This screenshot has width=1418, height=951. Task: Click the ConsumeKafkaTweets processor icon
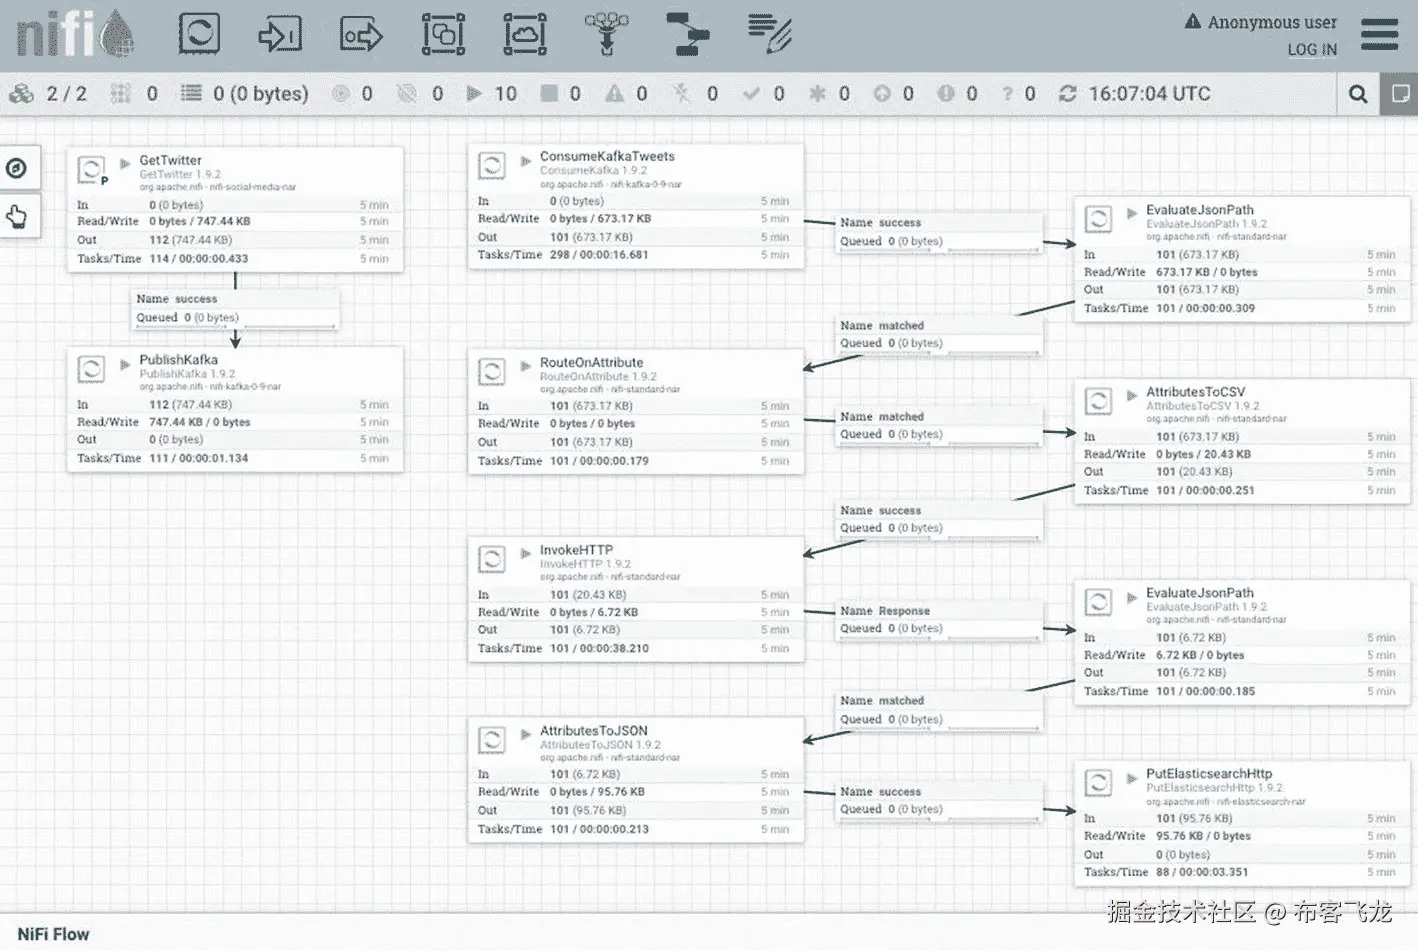tap(491, 166)
